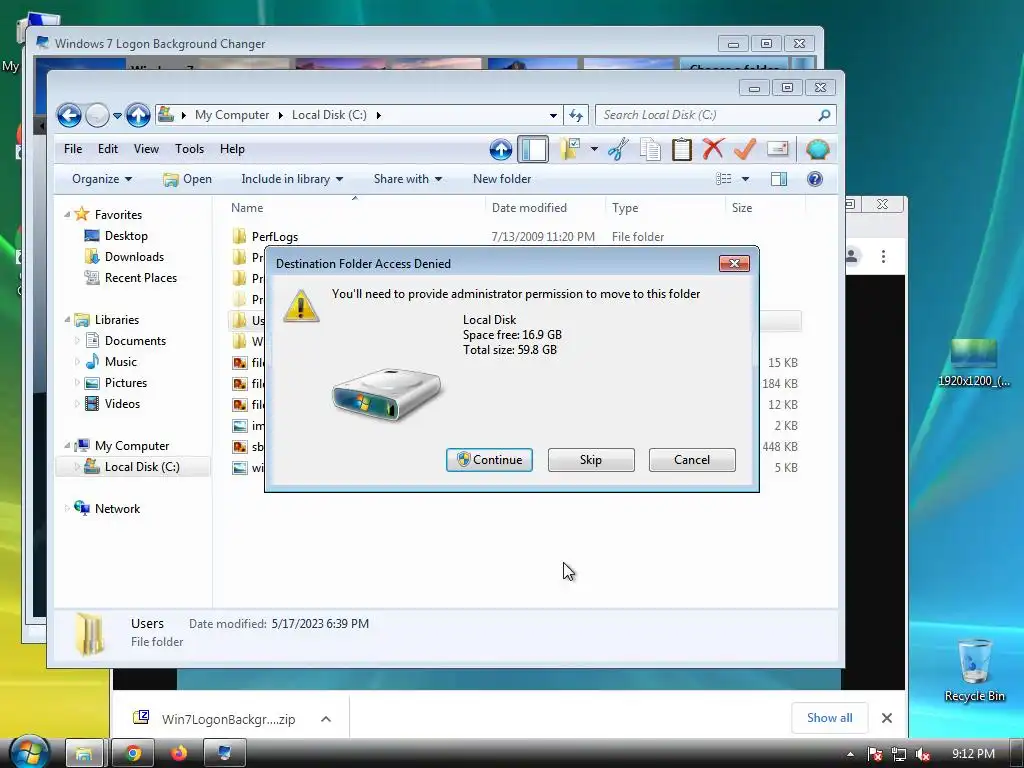
Task: Expand the Network tree node
Action: tap(67, 508)
